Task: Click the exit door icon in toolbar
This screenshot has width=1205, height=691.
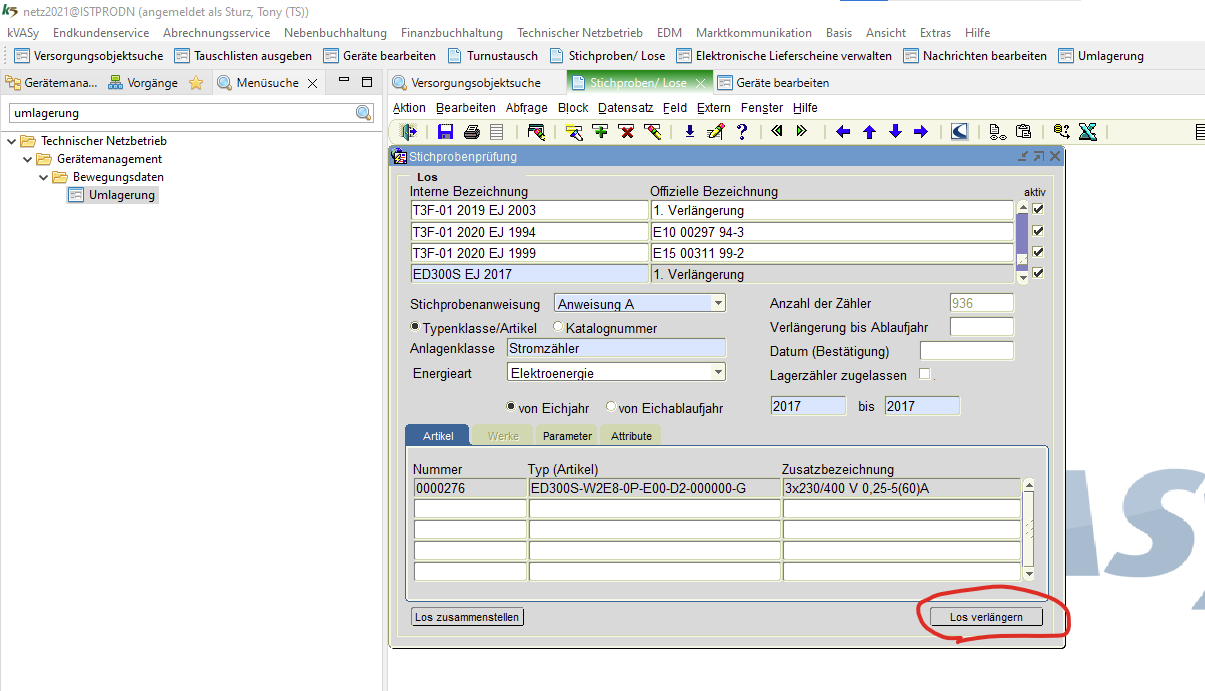Action: pos(408,131)
